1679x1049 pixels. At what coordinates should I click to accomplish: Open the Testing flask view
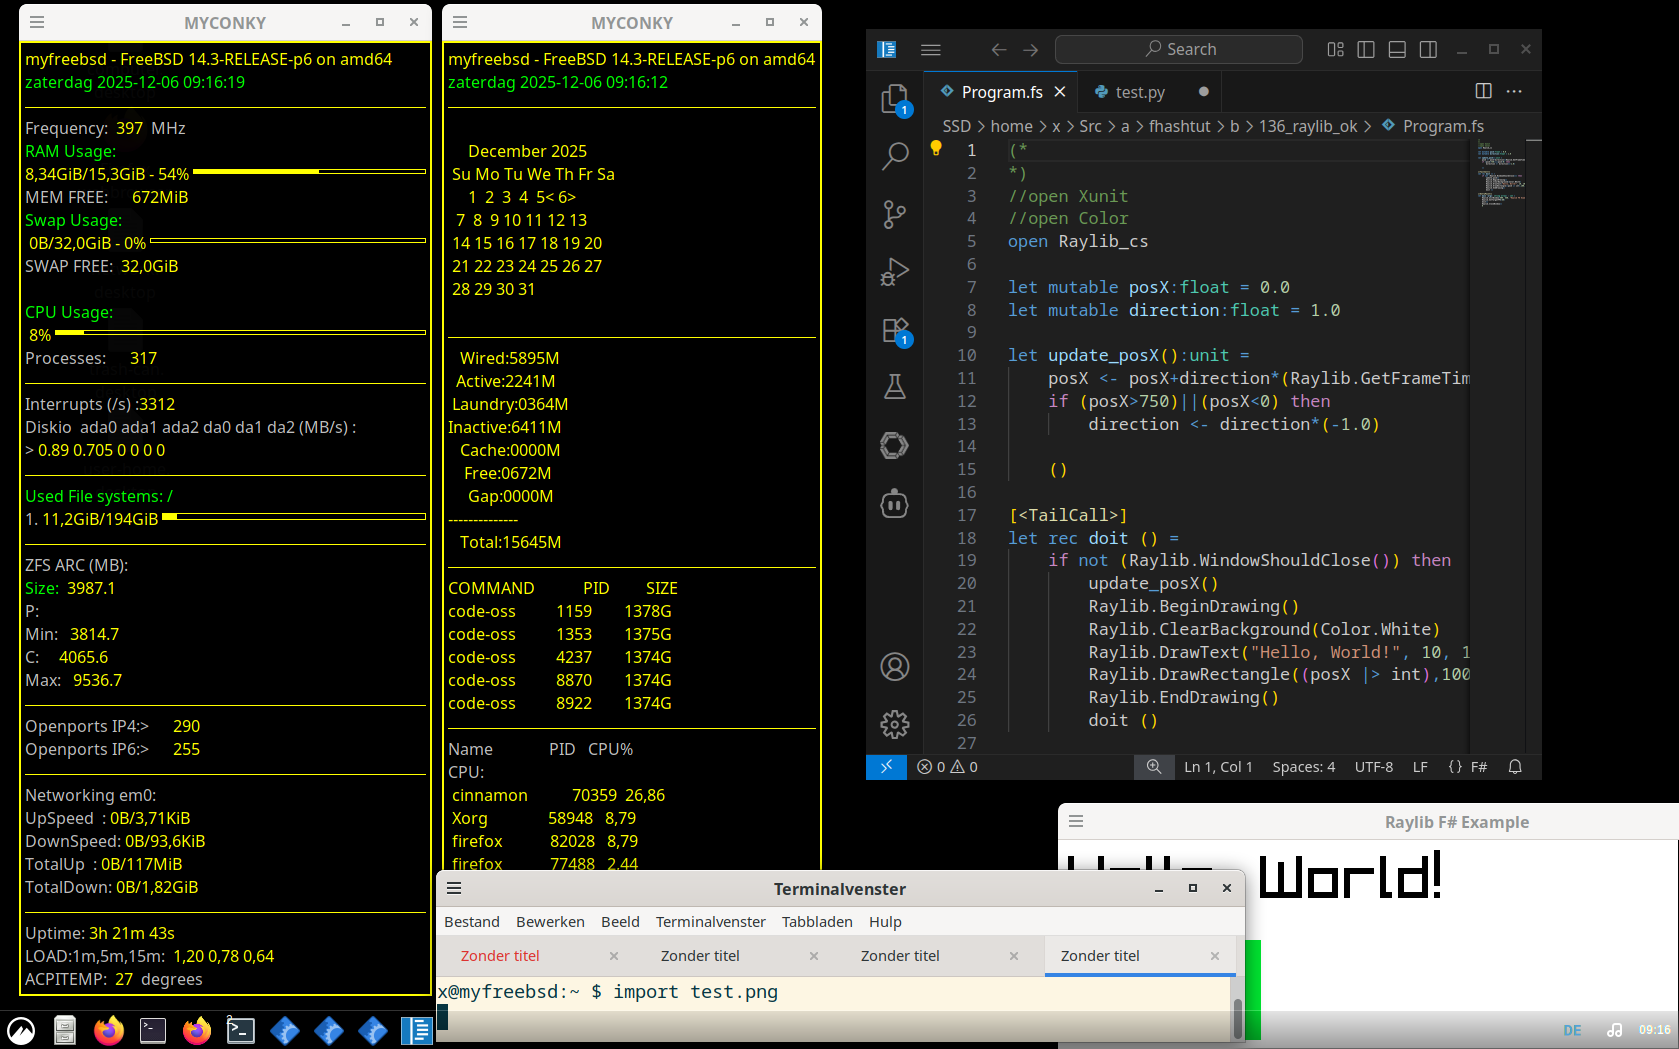point(894,387)
